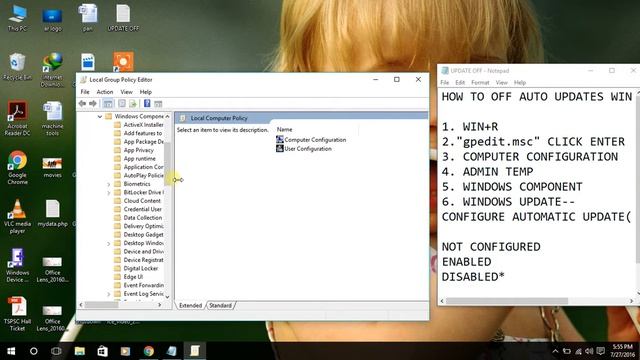
Task: Expand the Desktop Window tree node
Action: point(109,243)
